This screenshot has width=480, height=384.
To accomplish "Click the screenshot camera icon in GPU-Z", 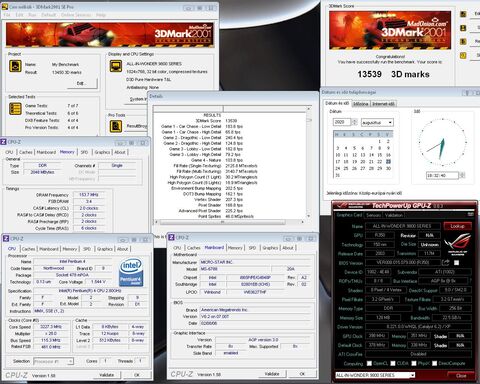I will click(x=470, y=214).
